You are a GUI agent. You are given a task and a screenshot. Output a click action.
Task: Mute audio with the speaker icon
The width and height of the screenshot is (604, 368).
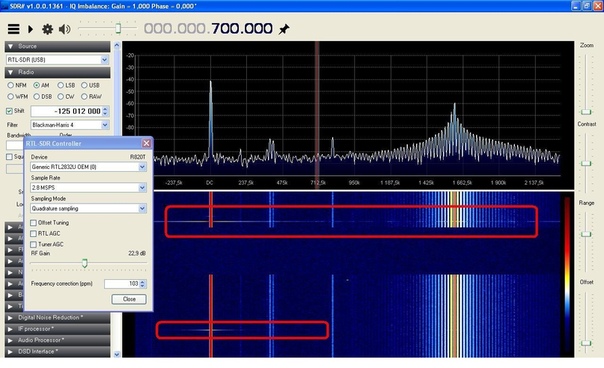(64, 29)
